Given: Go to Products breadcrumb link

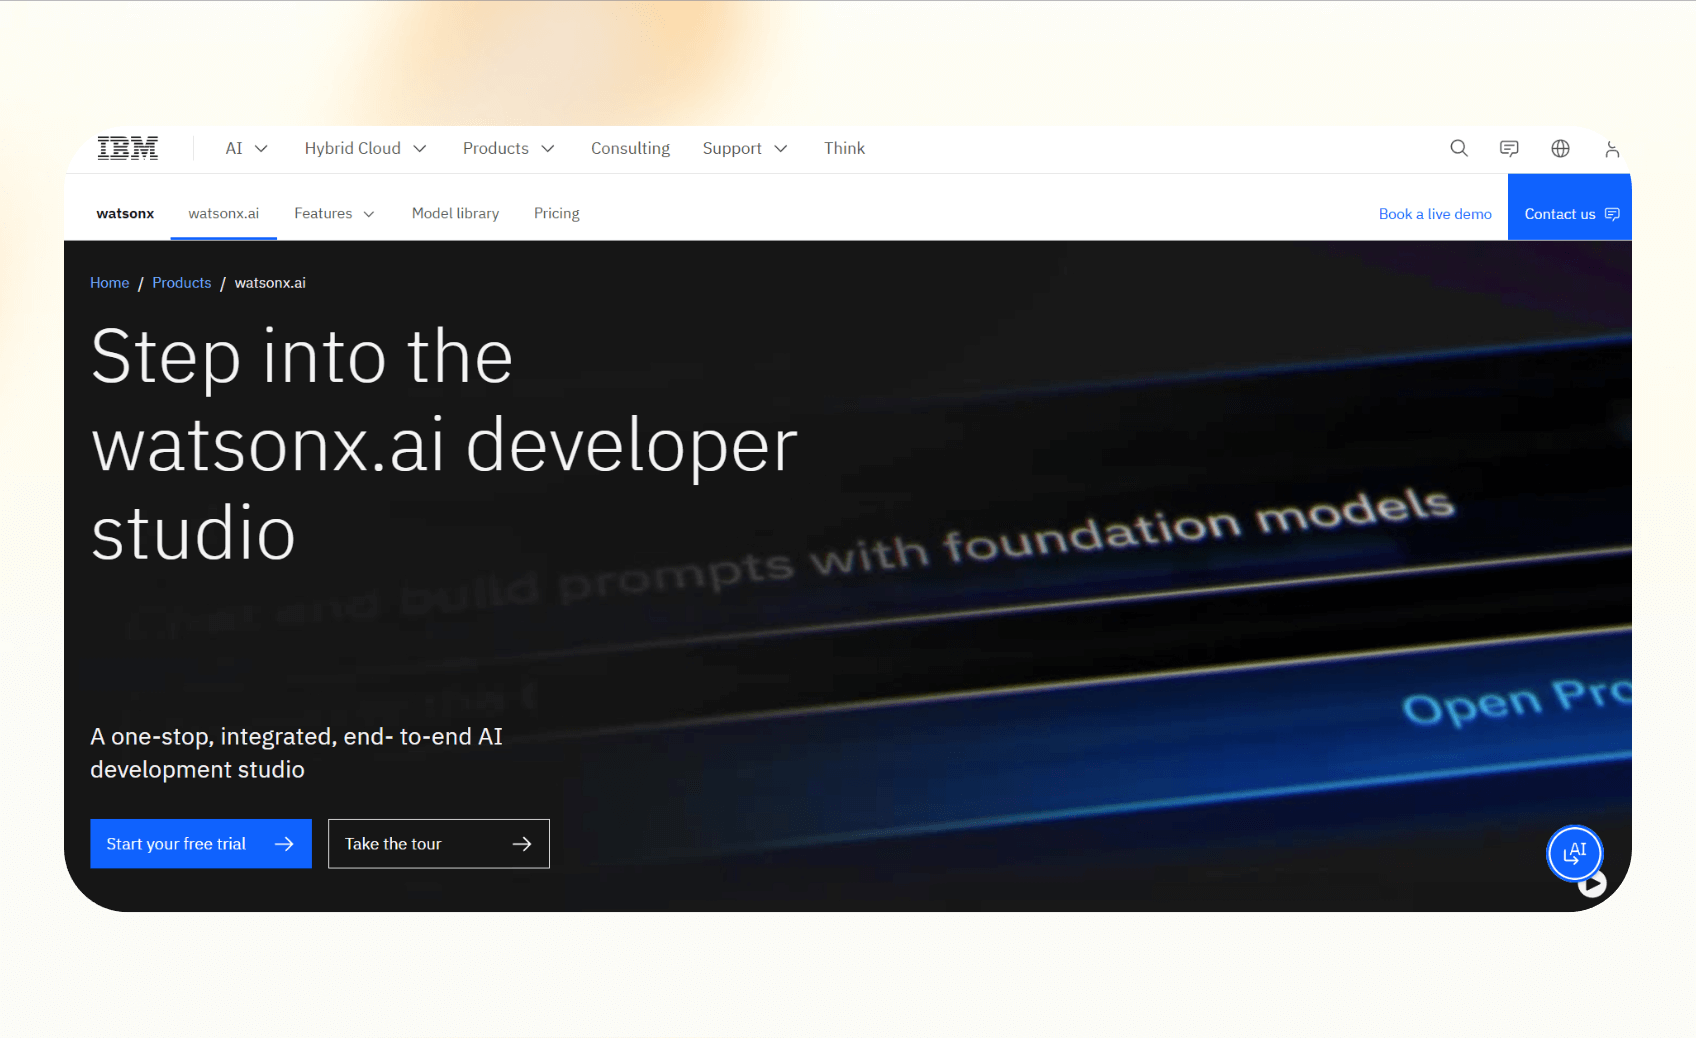Looking at the screenshot, I should coord(181,283).
